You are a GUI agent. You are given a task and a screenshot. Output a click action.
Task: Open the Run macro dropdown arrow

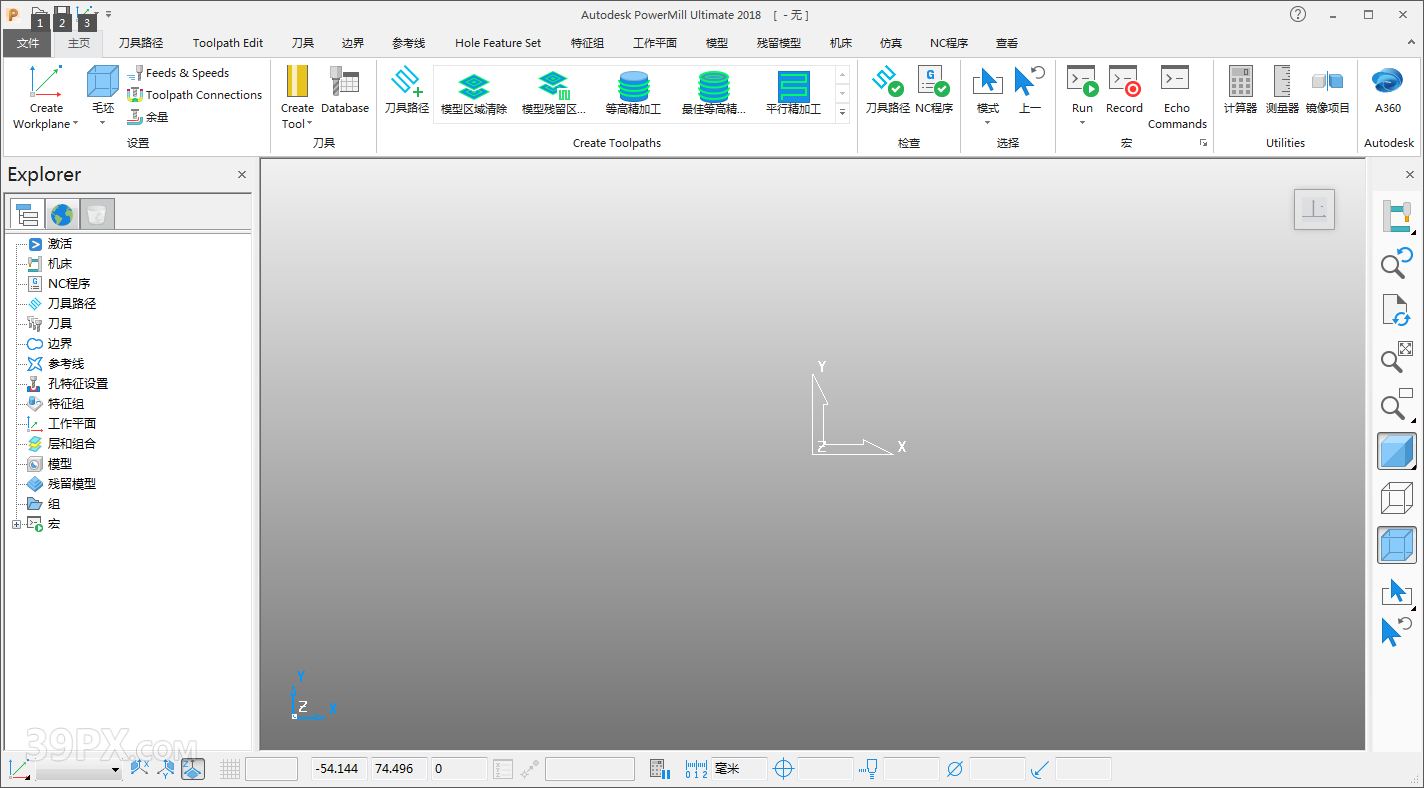tap(1082, 123)
